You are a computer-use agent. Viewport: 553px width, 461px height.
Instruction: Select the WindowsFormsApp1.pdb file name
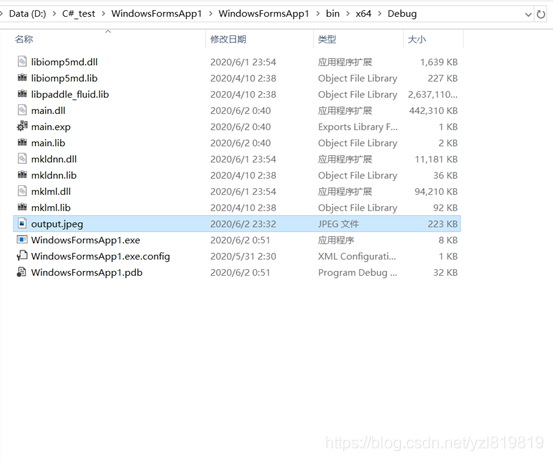[x=87, y=273]
